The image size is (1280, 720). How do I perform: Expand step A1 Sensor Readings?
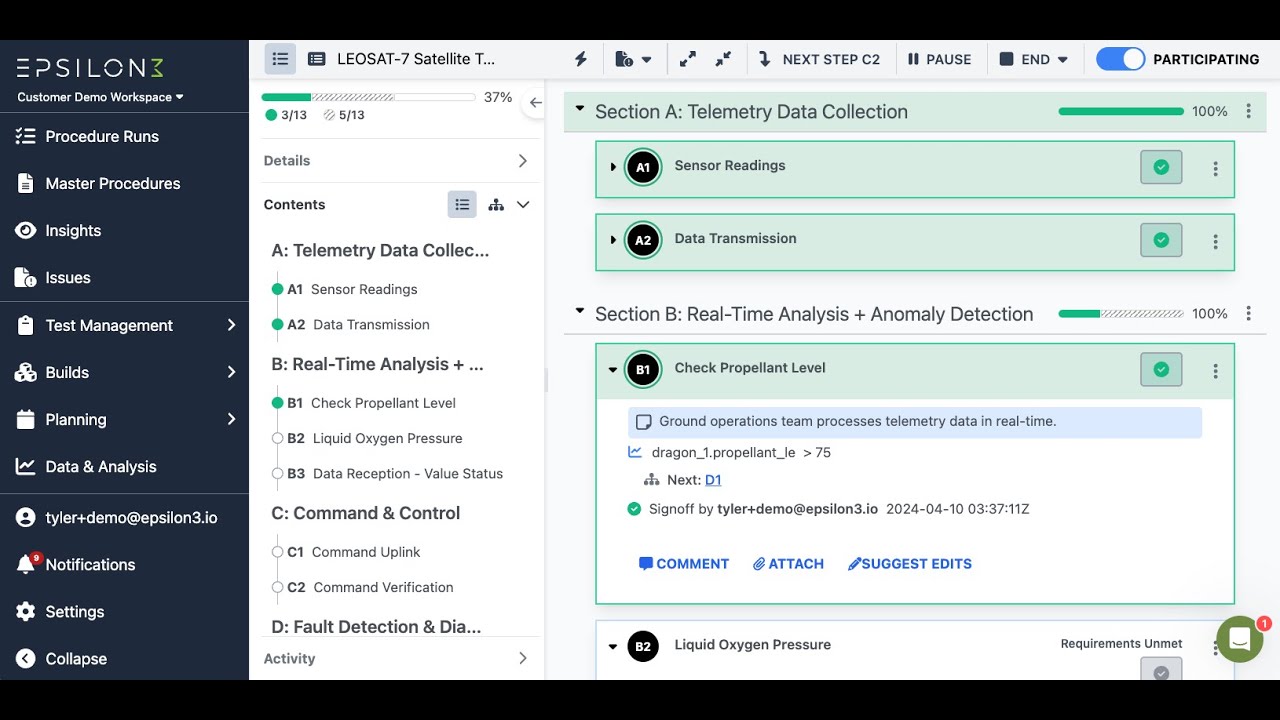(613, 167)
